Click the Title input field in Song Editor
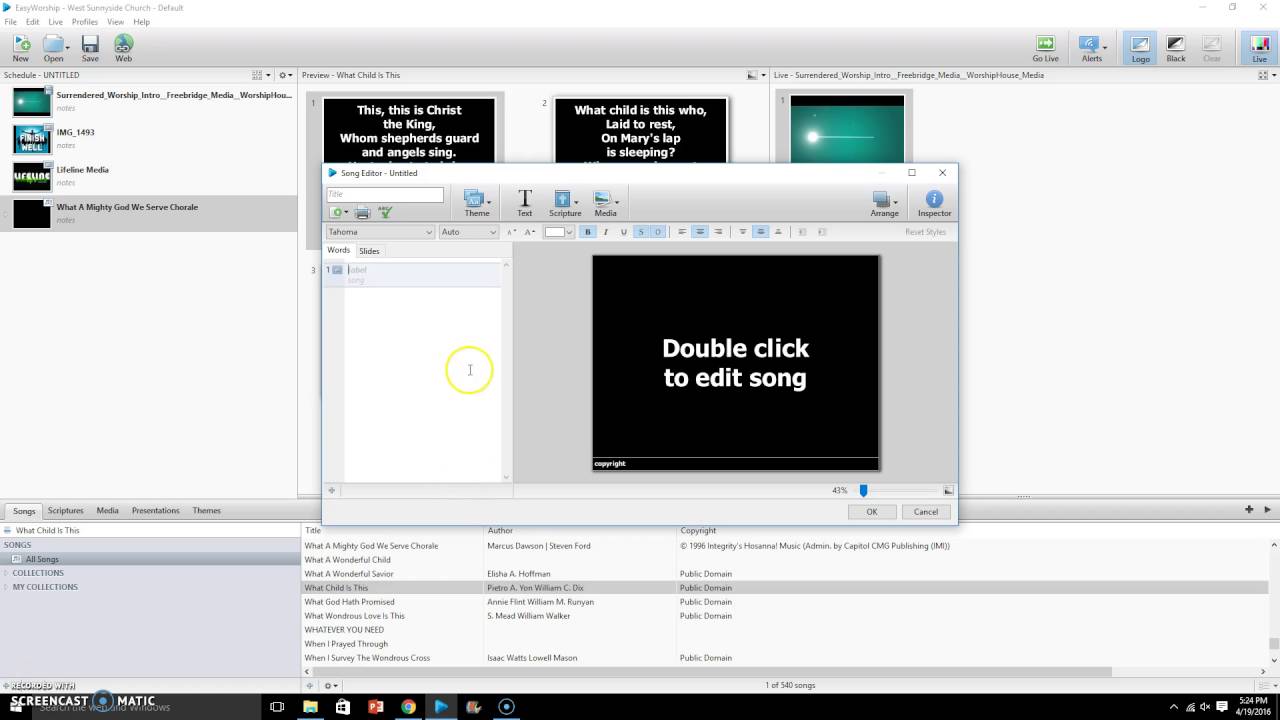 click(x=385, y=194)
